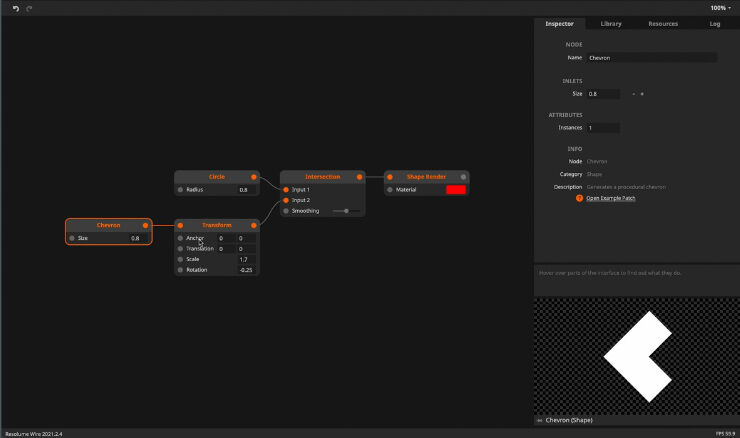This screenshot has width=740, height=438.
Task: Click the Shape Render node's gray output port
Action: [464, 177]
